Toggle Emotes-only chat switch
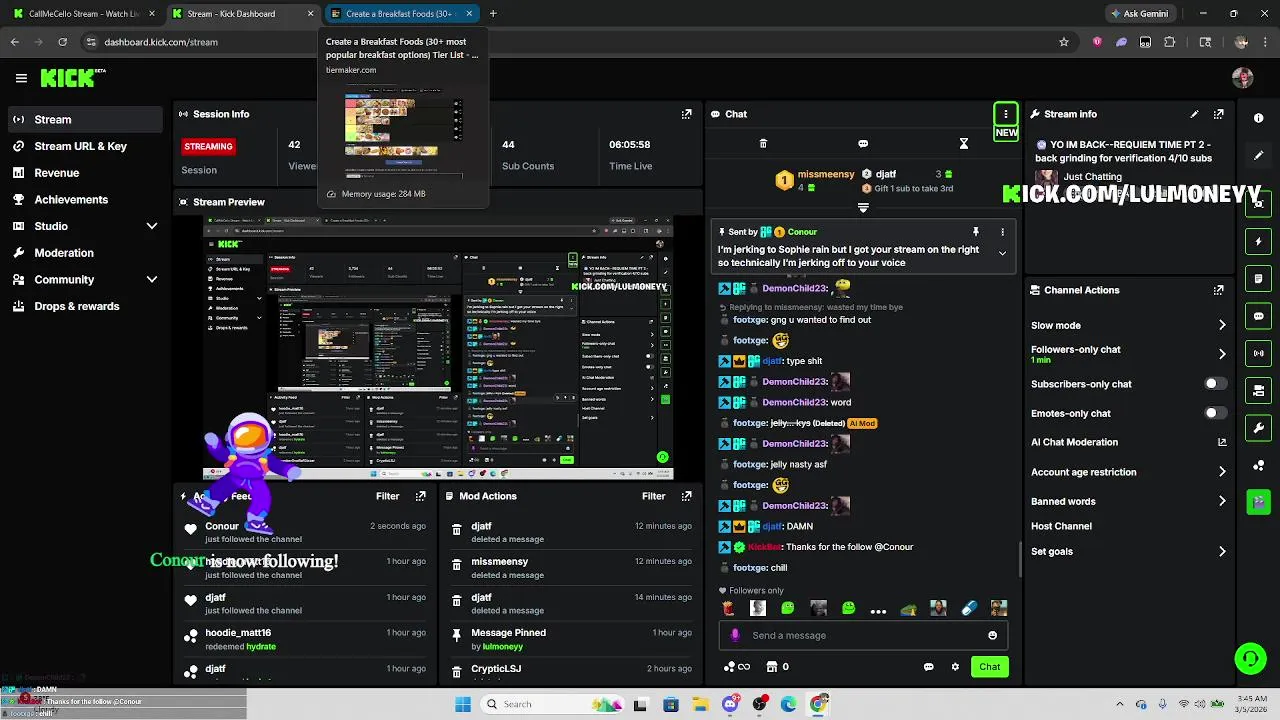The image size is (1280, 720). click(1215, 413)
